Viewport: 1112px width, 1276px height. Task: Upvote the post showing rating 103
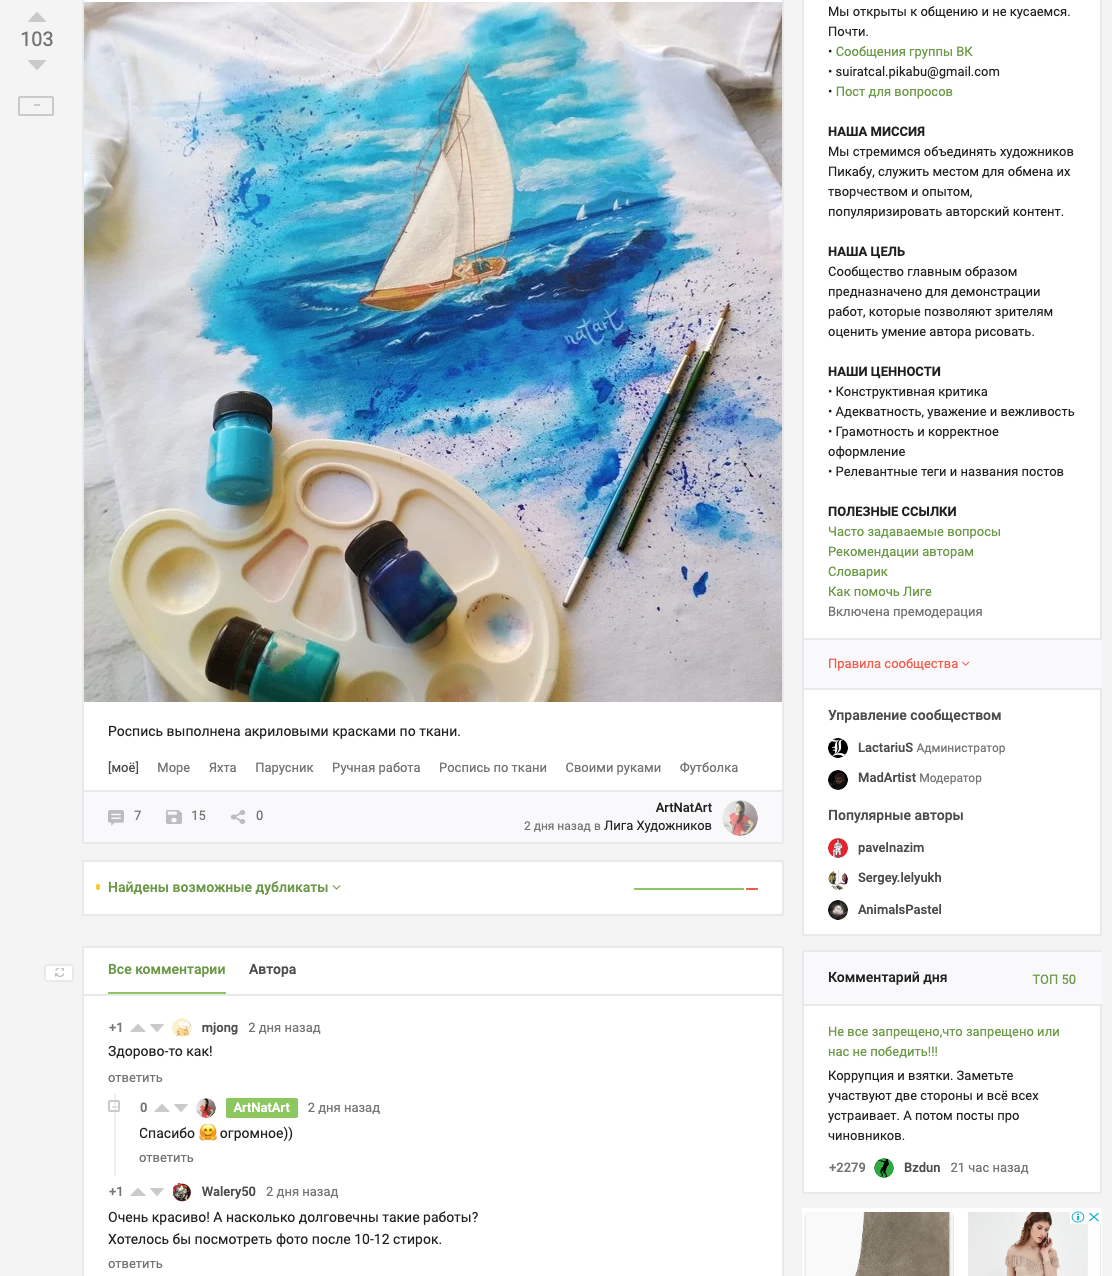37,17
